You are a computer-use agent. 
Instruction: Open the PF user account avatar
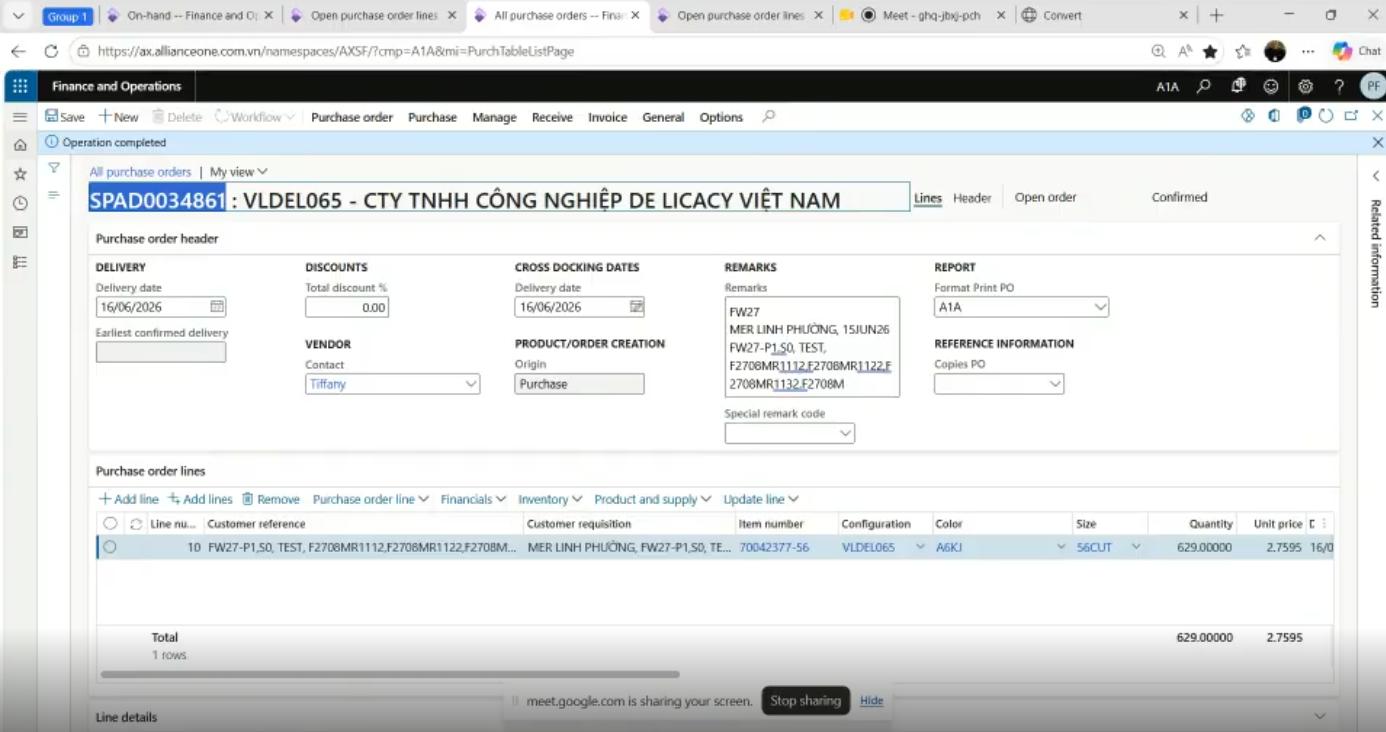(x=1373, y=86)
